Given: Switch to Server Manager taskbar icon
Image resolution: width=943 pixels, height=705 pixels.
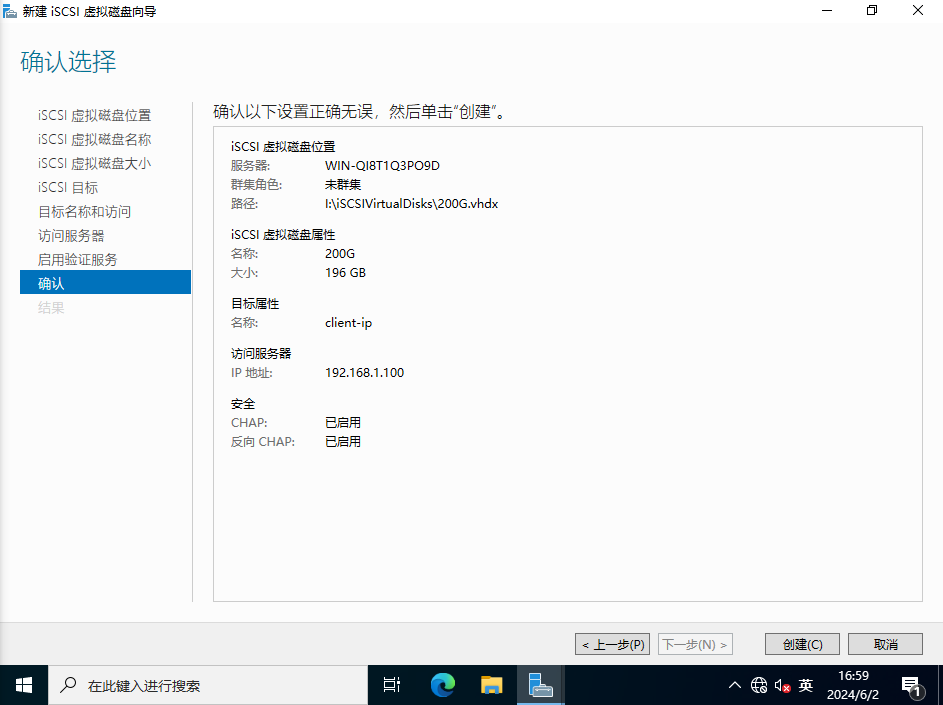Looking at the screenshot, I should [x=540, y=685].
